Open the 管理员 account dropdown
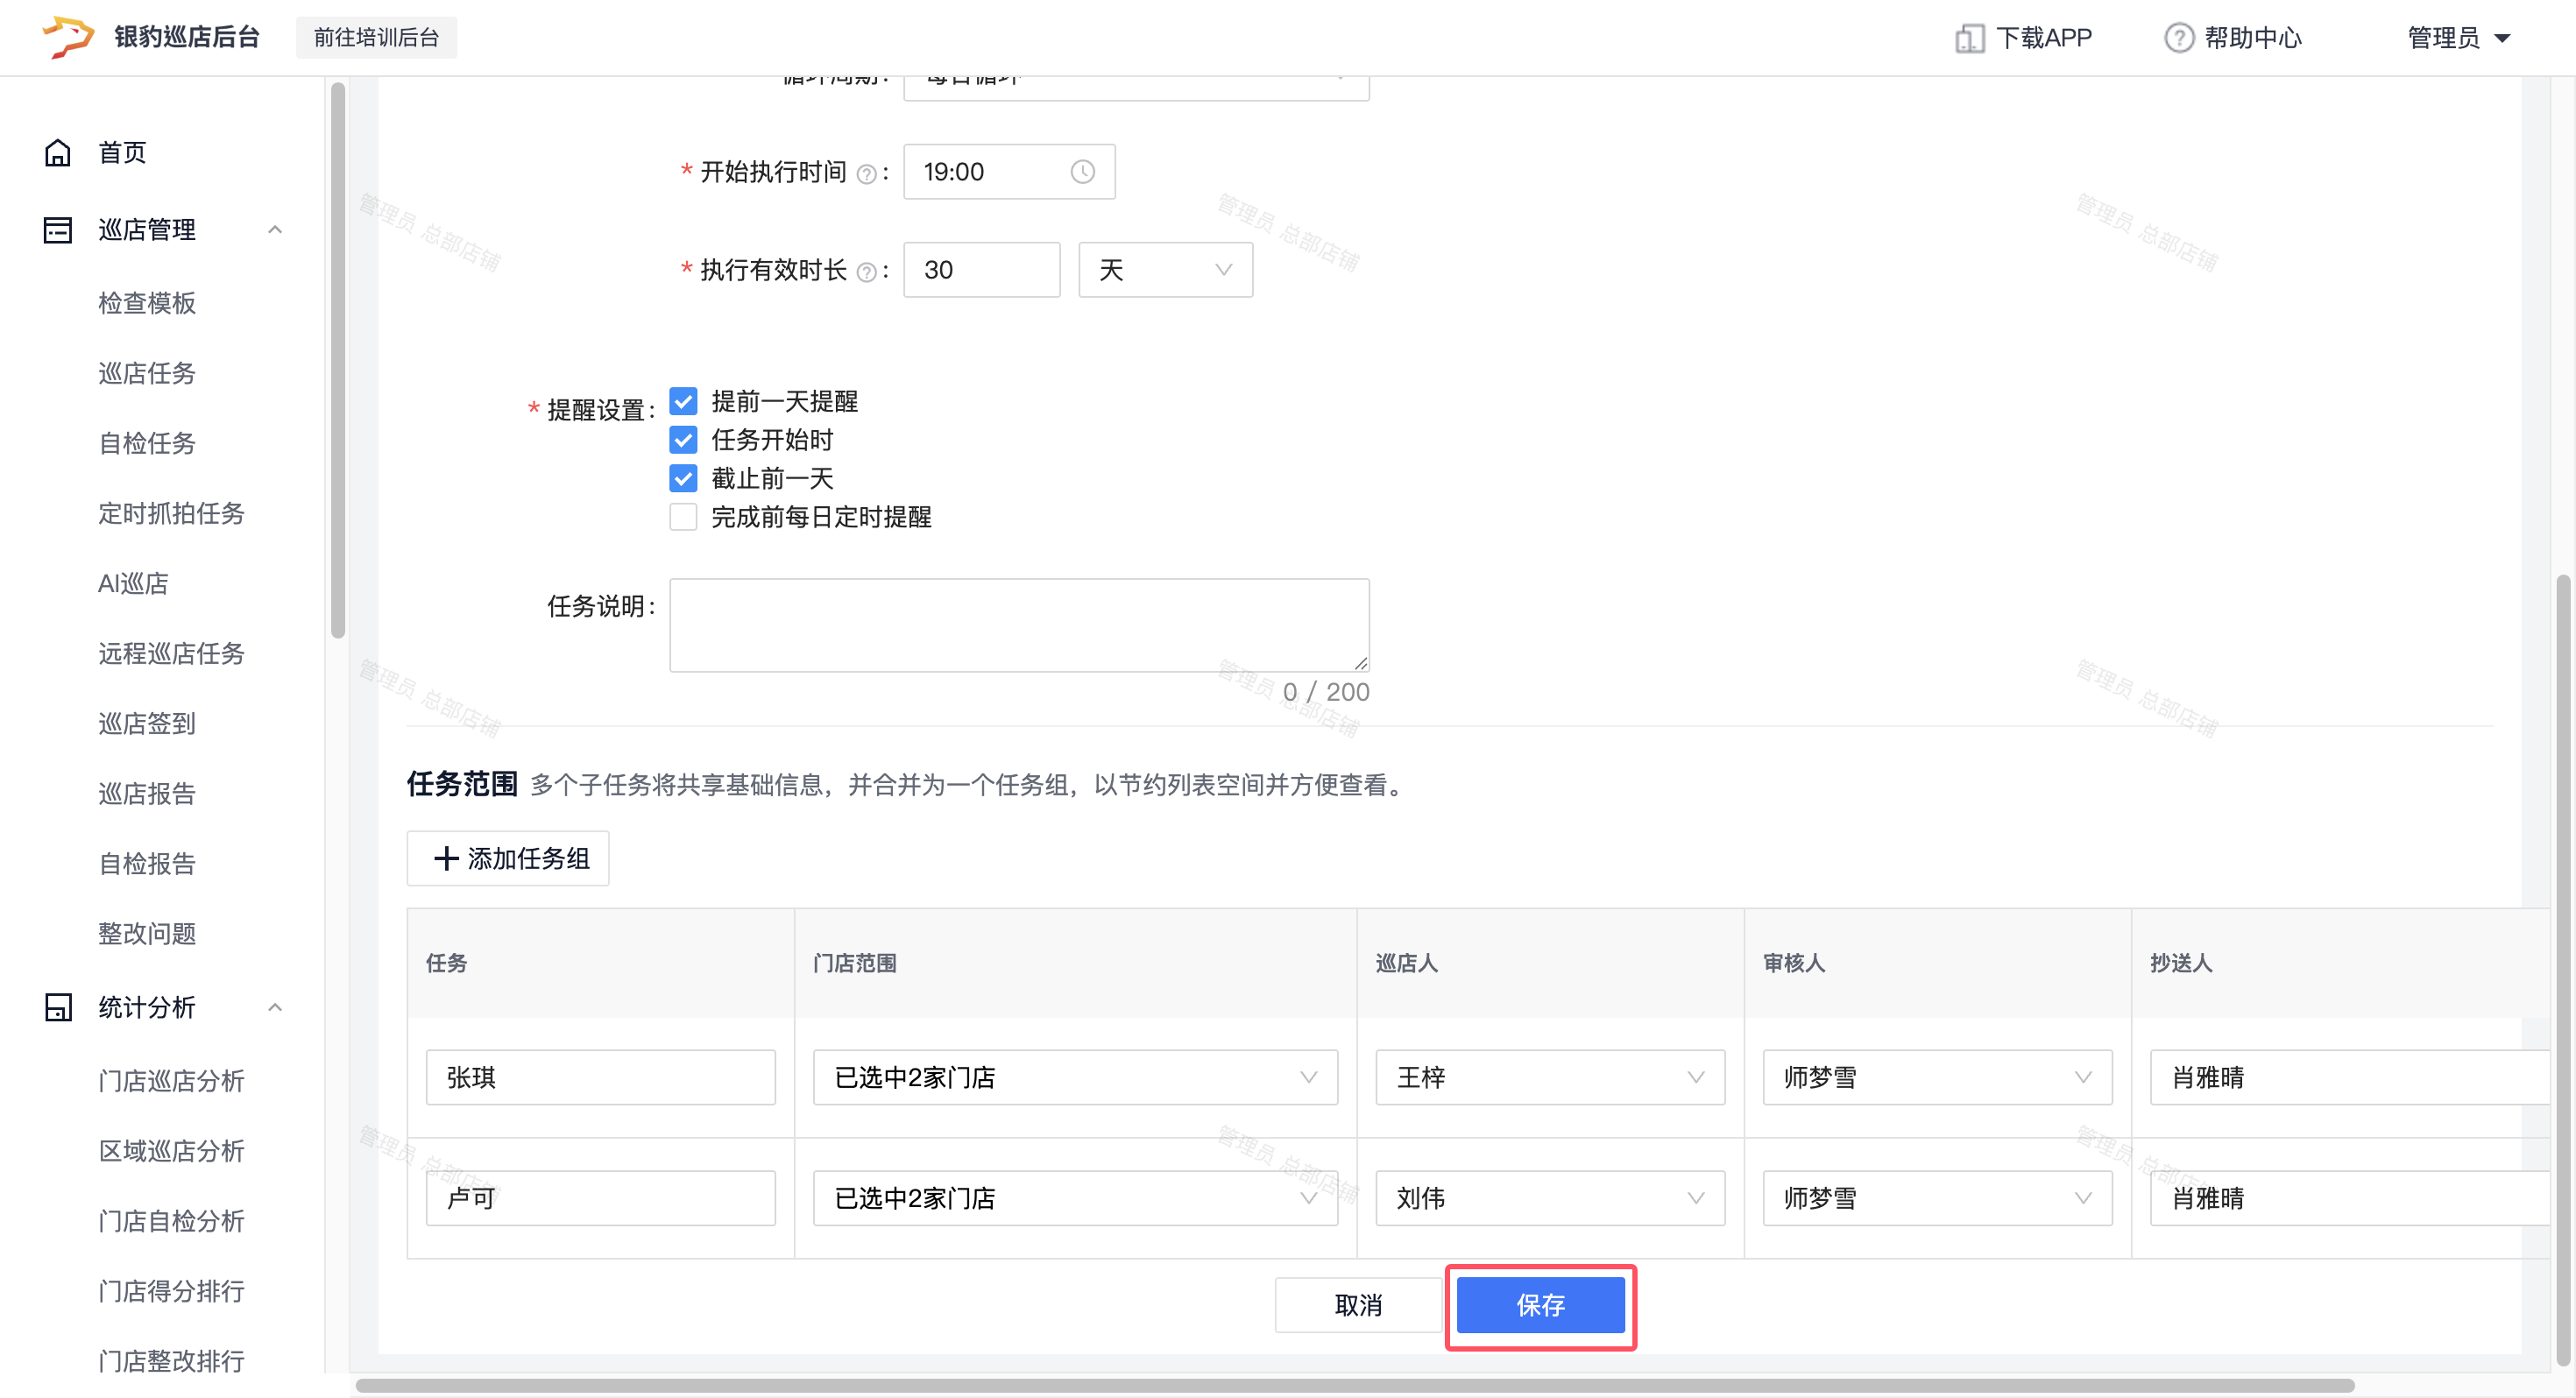Viewport: 2576px width, 1398px height. point(2458,38)
